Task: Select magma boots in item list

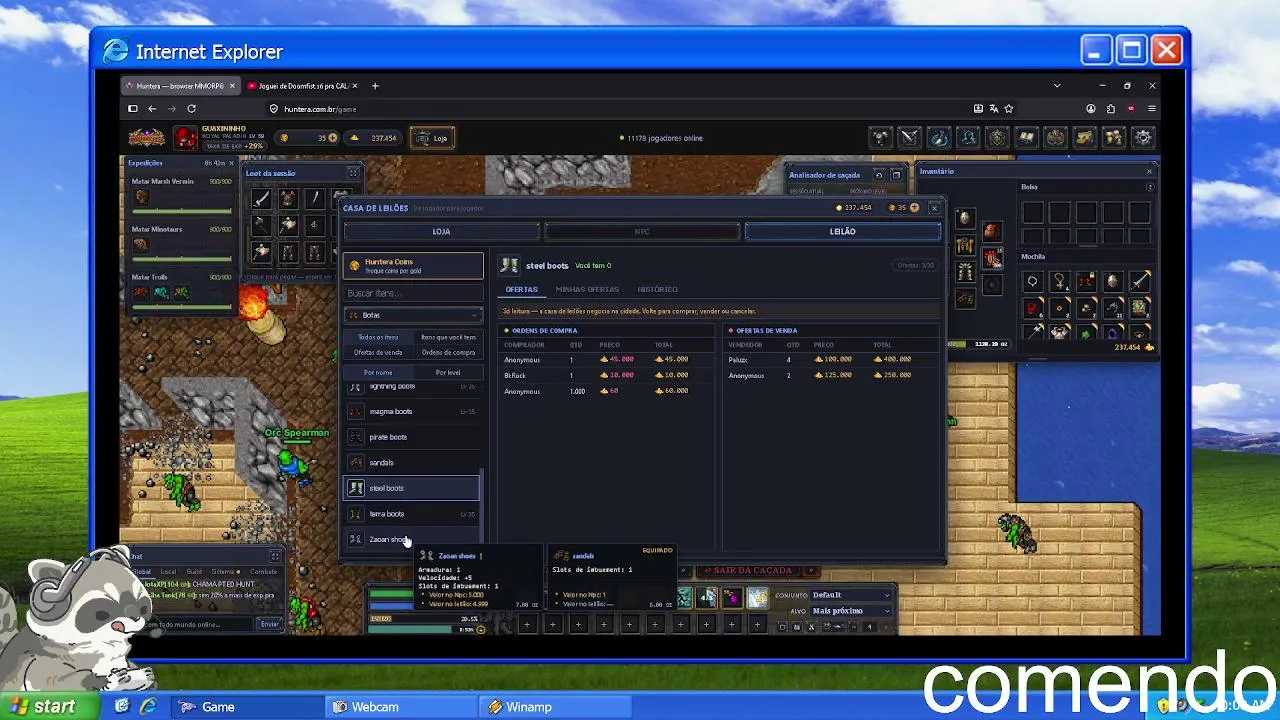Action: [x=412, y=411]
